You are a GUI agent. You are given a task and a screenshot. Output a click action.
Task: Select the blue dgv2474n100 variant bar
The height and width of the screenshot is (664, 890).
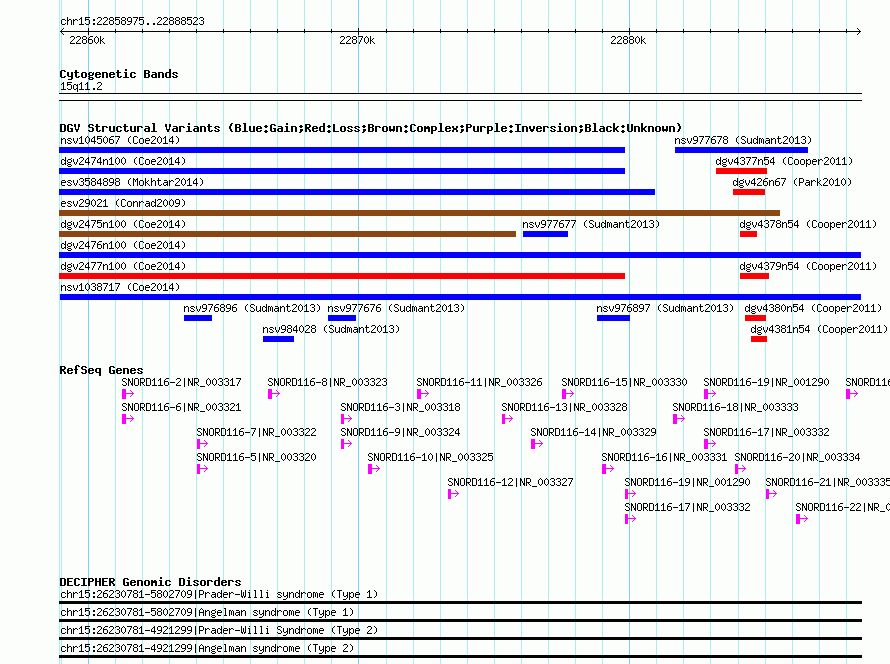[x=342, y=171]
